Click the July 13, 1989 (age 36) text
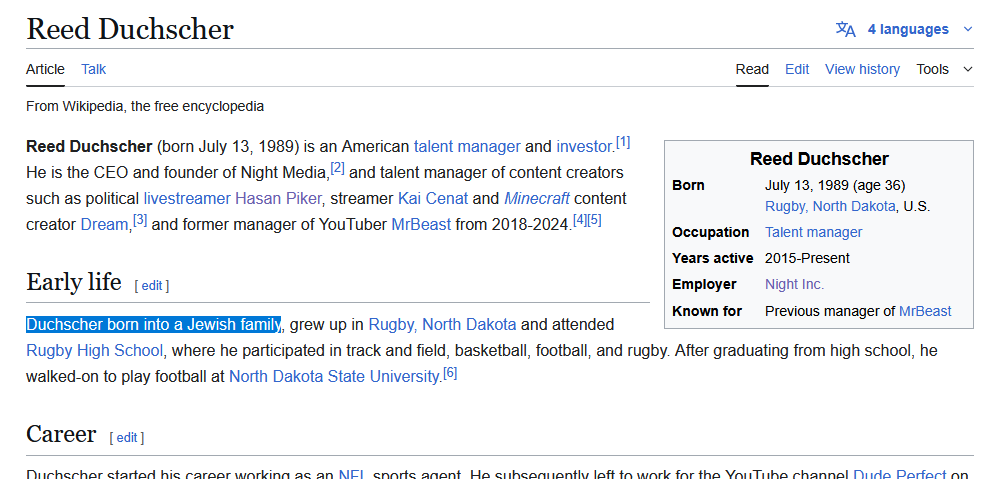 tap(835, 185)
